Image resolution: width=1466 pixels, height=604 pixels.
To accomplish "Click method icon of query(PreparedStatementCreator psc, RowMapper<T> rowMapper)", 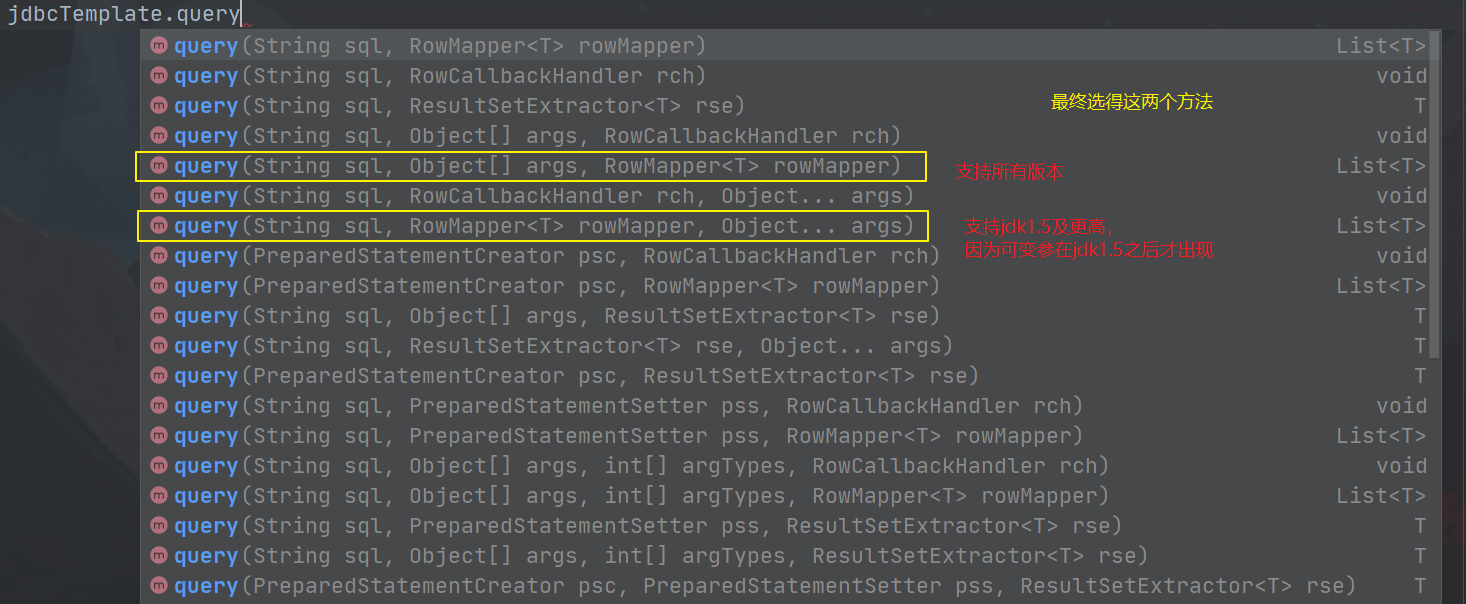I will [158, 286].
